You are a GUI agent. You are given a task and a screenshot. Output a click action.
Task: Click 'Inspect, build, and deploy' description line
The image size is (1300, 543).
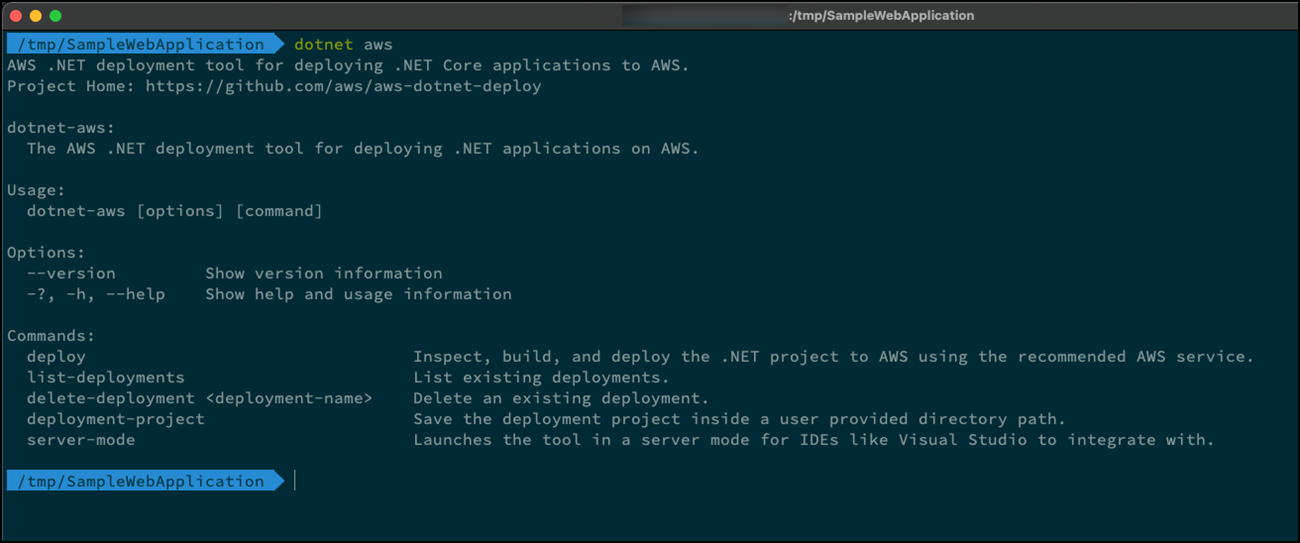click(x=833, y=356)
